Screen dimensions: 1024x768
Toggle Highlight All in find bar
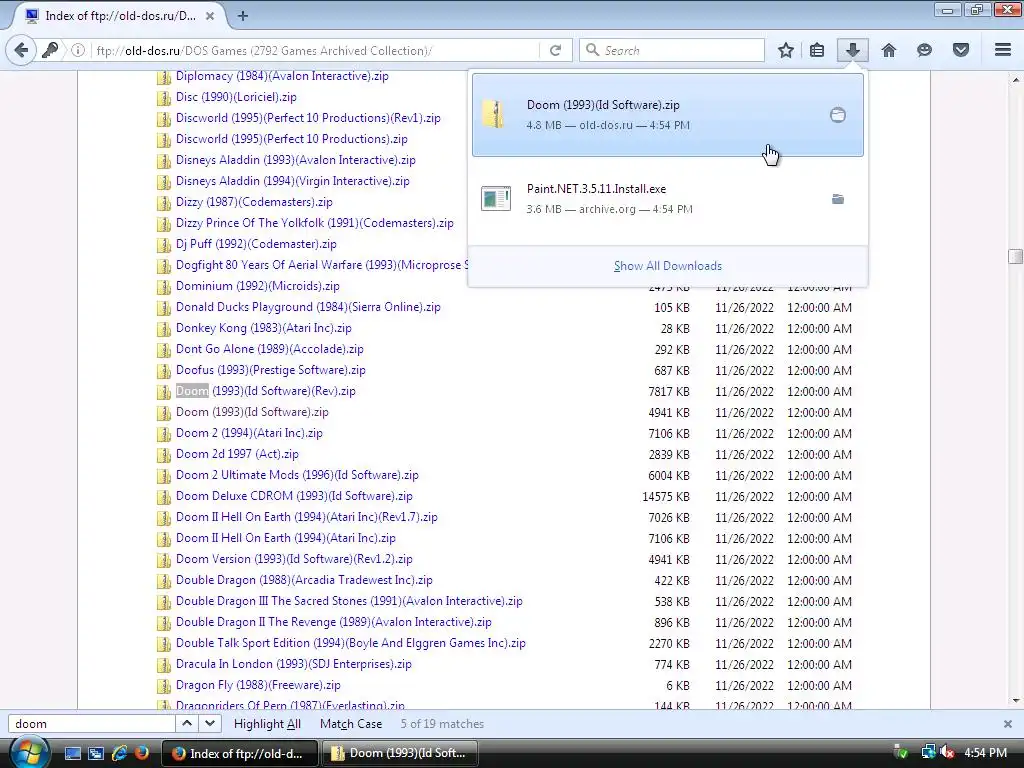pyautogui.click(x=267, y=724)
